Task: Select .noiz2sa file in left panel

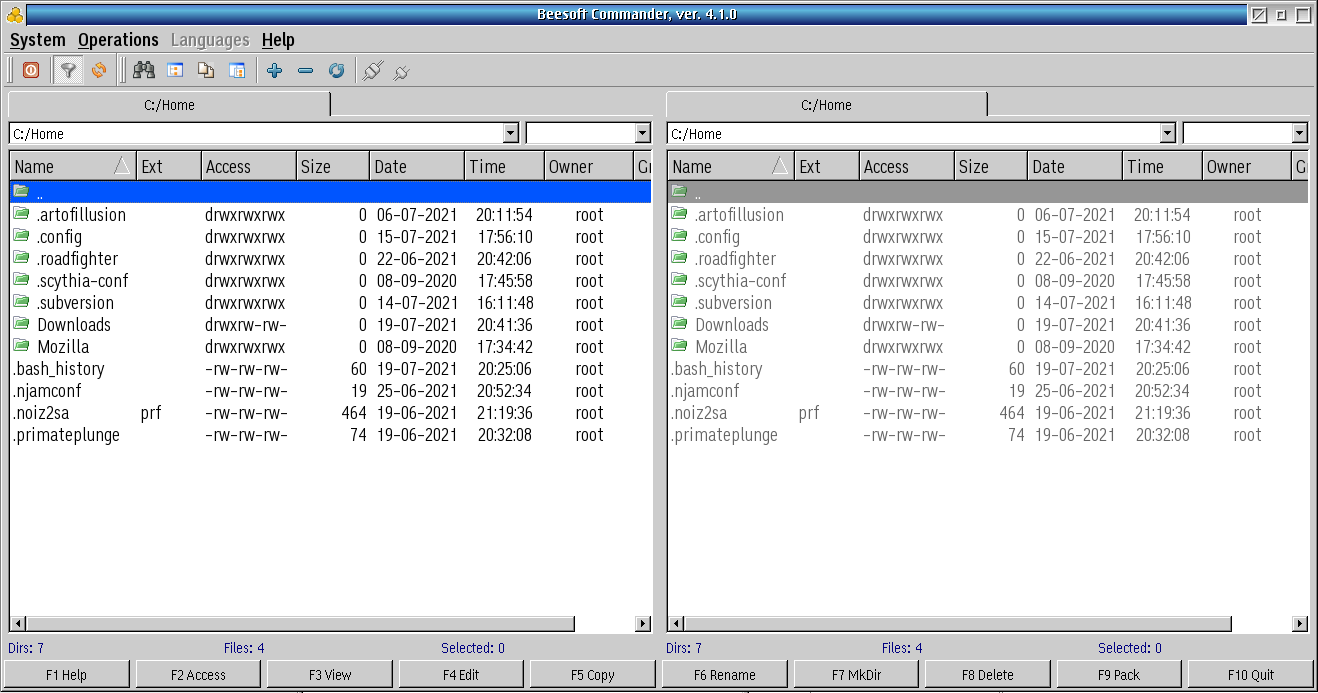Action: coord(330,412)
